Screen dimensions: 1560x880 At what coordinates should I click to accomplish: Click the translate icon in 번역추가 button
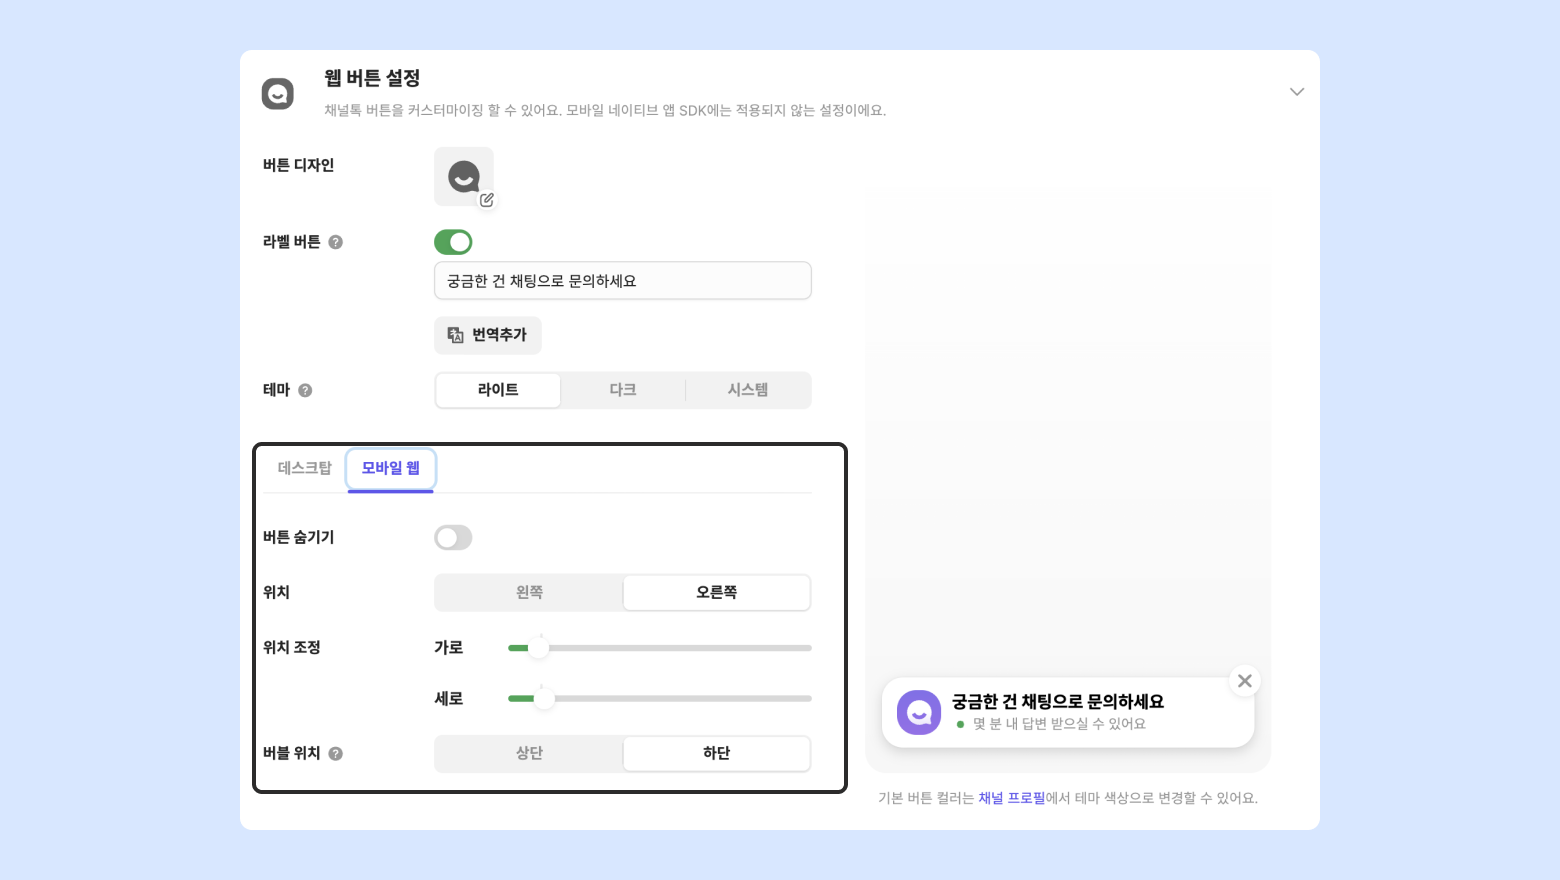(x=456, y=335)
